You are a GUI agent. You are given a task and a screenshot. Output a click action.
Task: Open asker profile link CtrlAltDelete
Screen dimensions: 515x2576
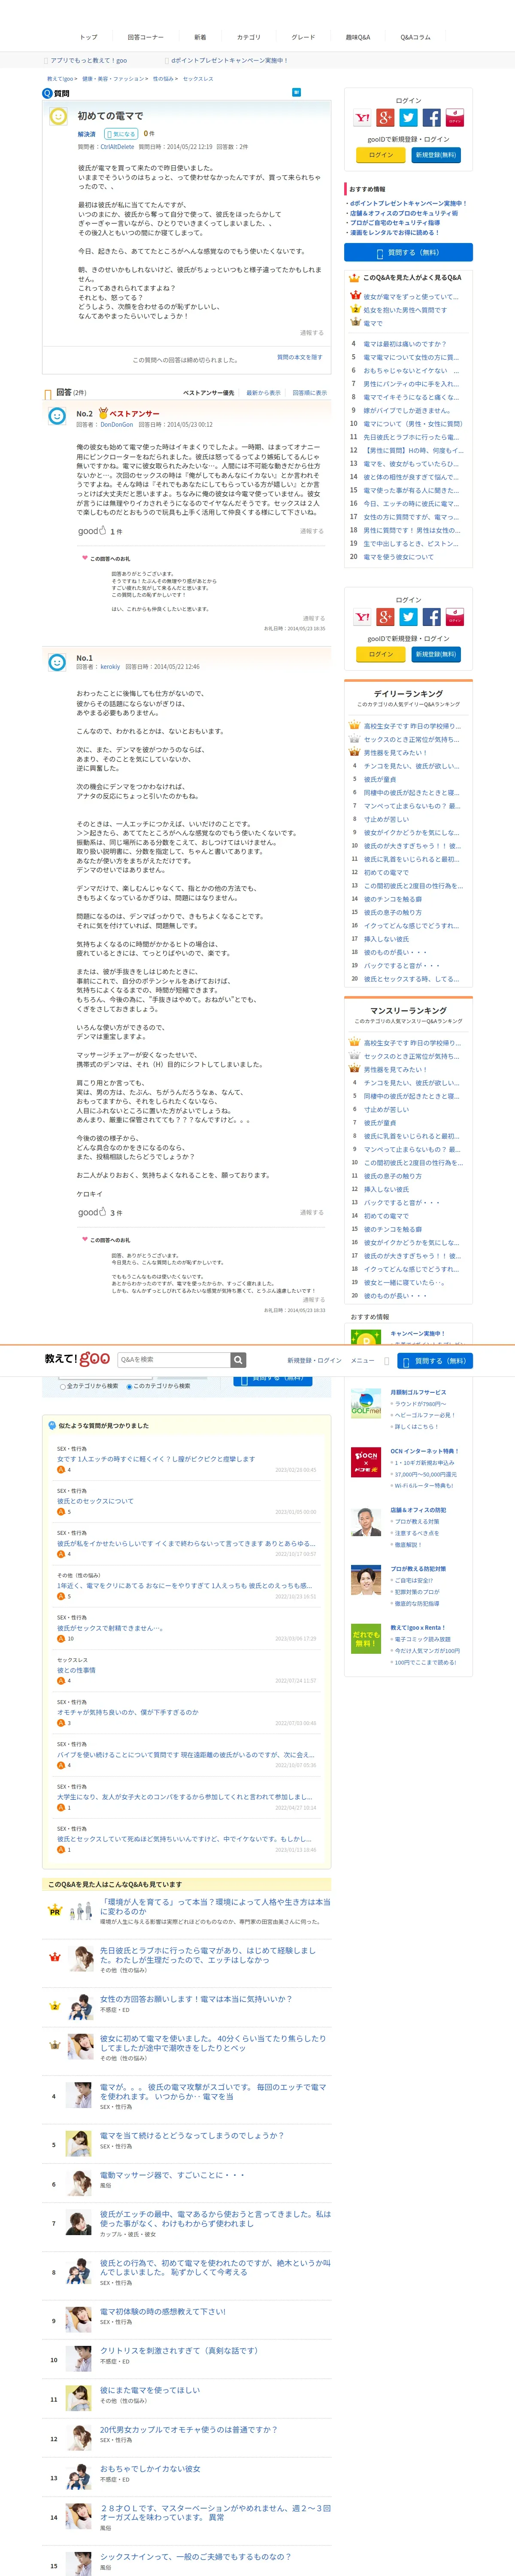117,147
